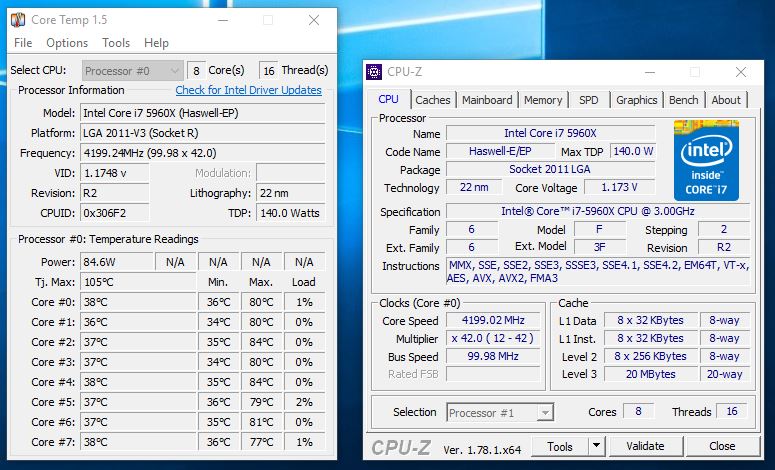Click the Specification field i7-5960X CPU @ 3.00GHz
This screenshot has height=470, width=775.
598,211
